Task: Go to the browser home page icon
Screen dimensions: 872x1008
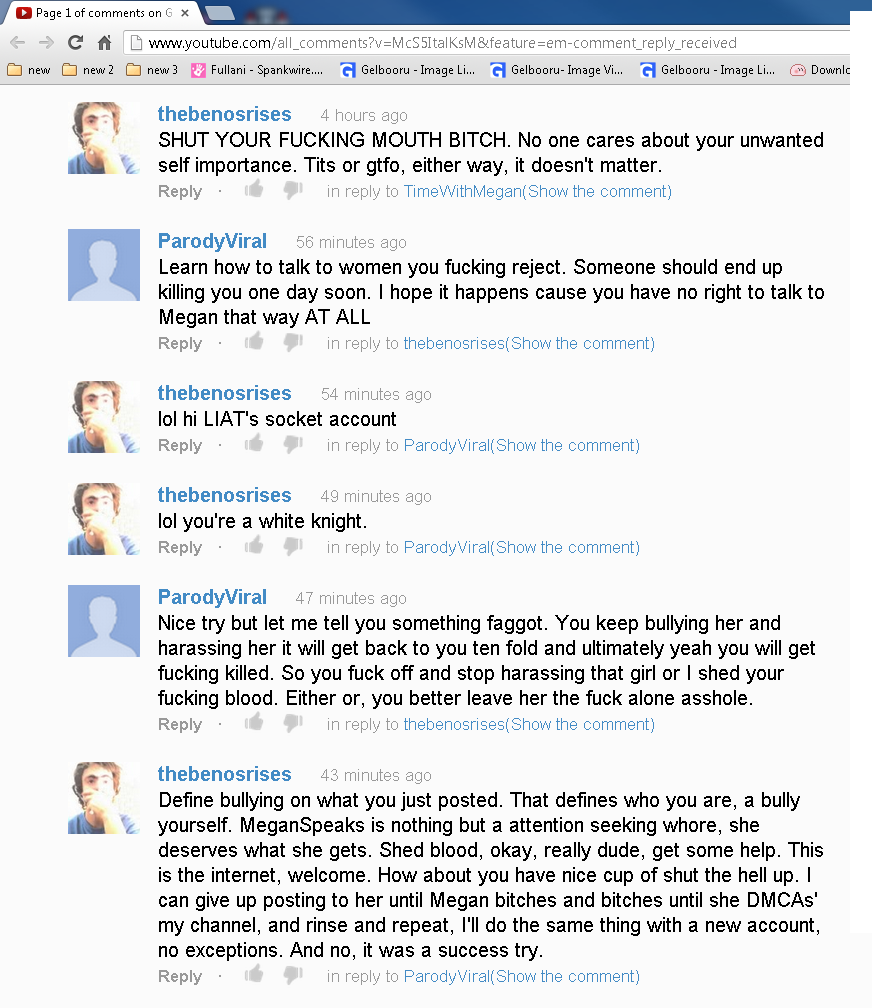Action: (104, 43)
